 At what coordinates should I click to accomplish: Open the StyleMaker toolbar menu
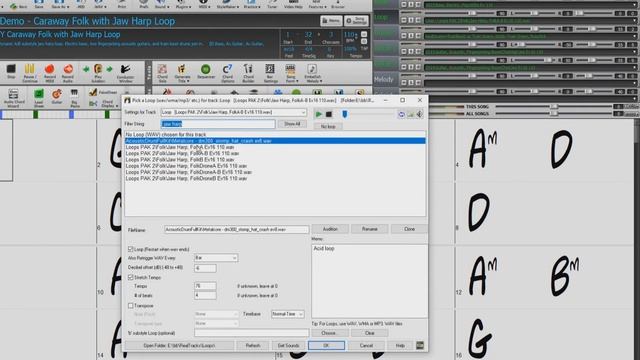(227, 4)
